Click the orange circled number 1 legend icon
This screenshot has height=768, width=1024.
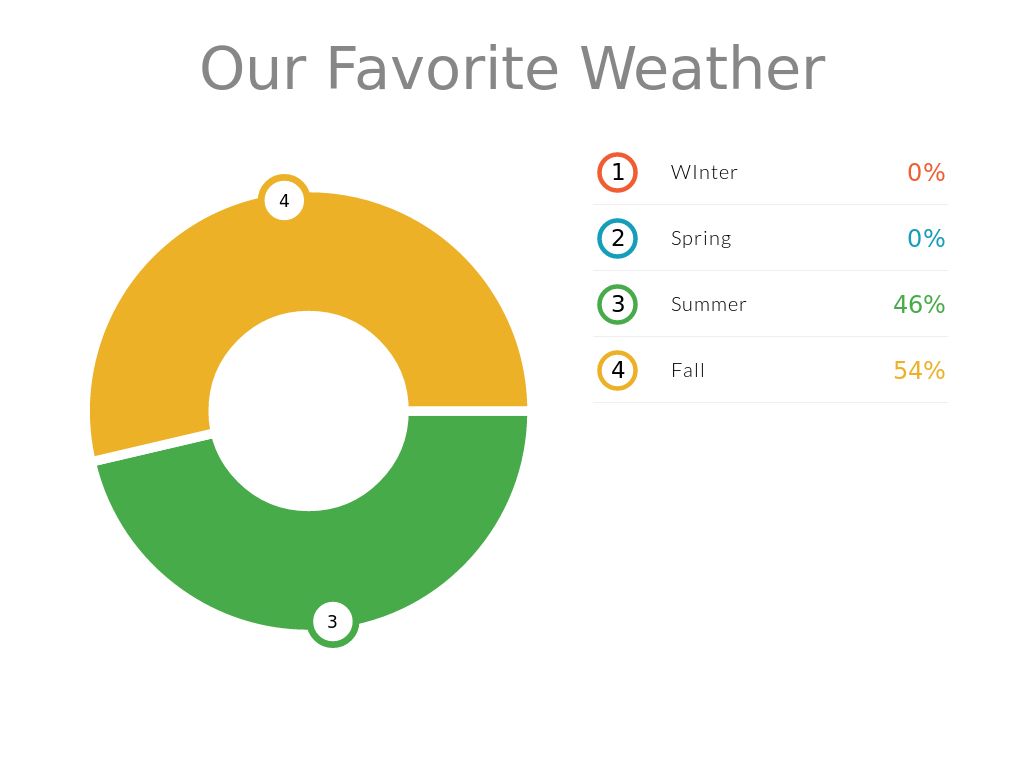coord(617,172)
